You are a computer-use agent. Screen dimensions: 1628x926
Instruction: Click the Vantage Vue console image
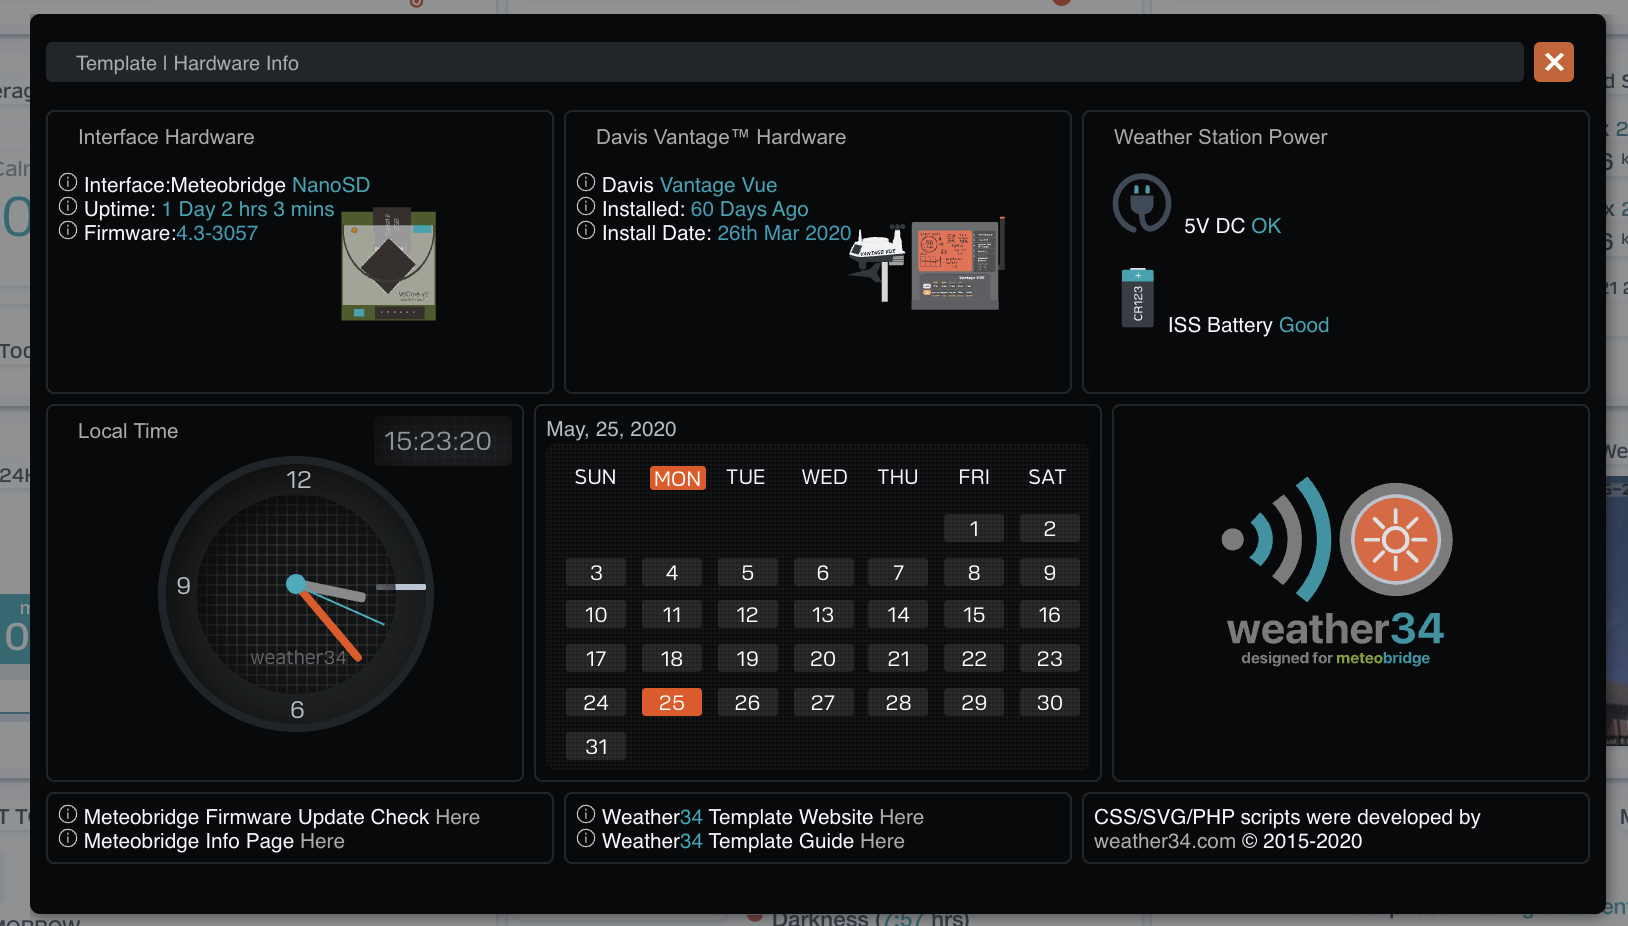click(x=957, y=265)
